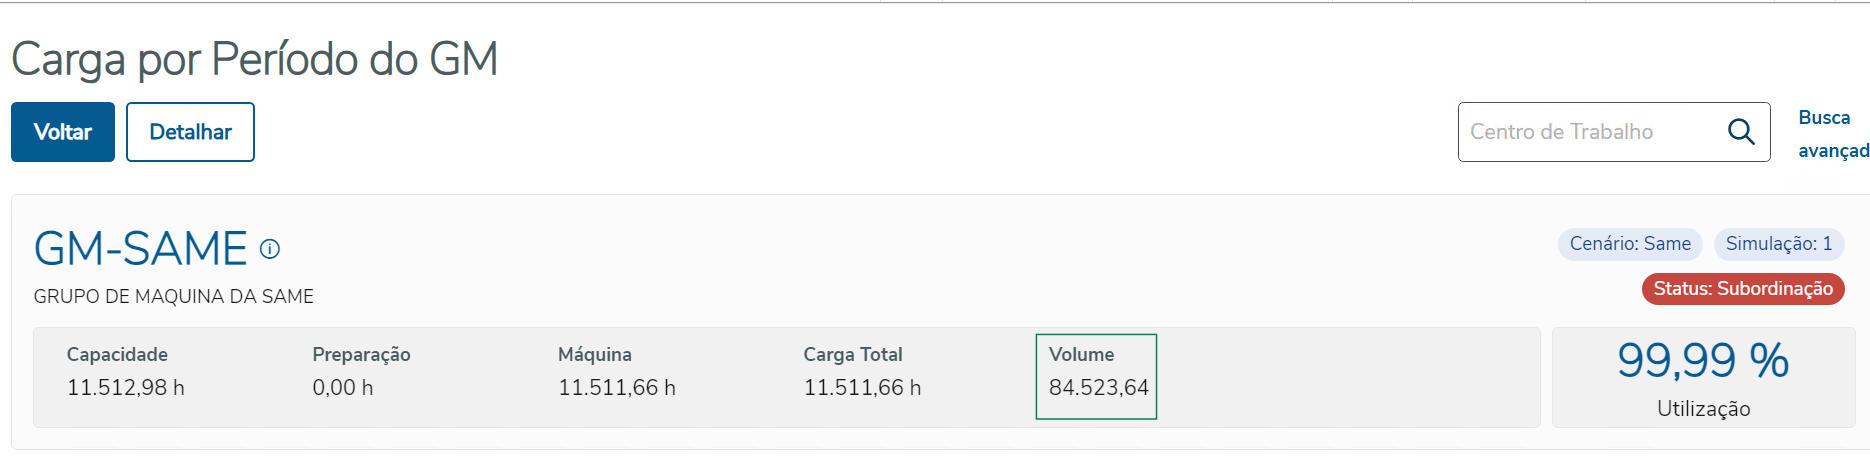Click the GRUPO DE MAQUINA DA SAME subtitle
The image size is (1870, 456).
(174, 297)
